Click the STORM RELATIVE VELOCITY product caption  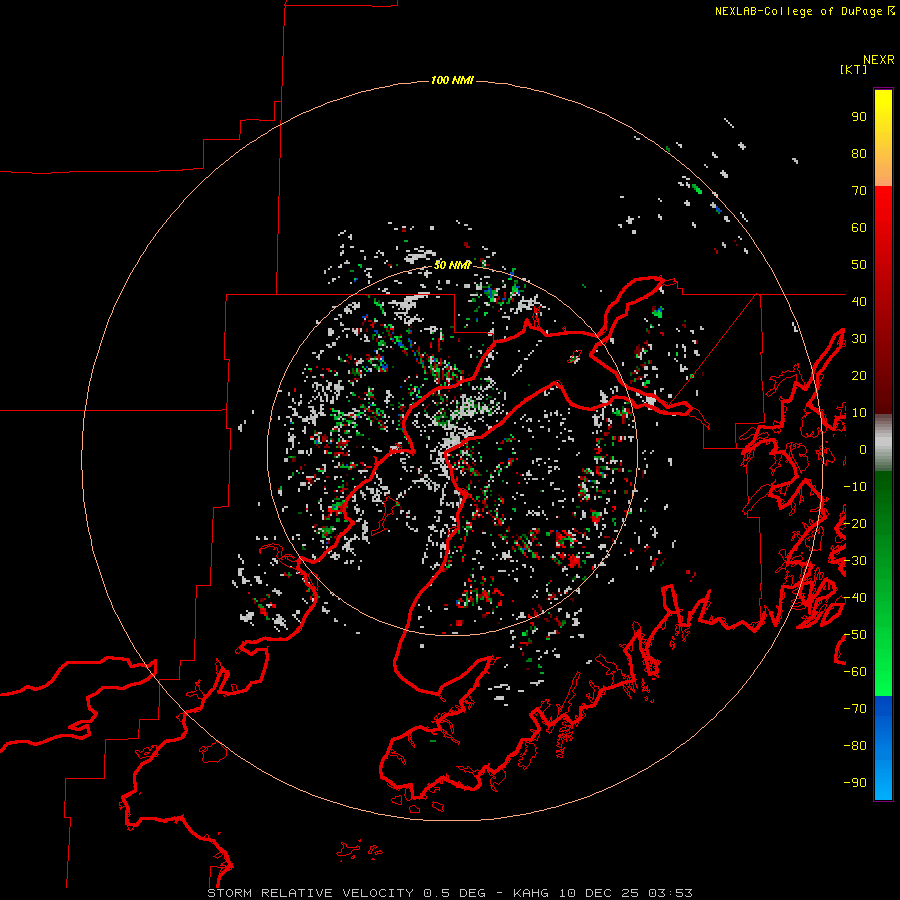tap(310, 893)
